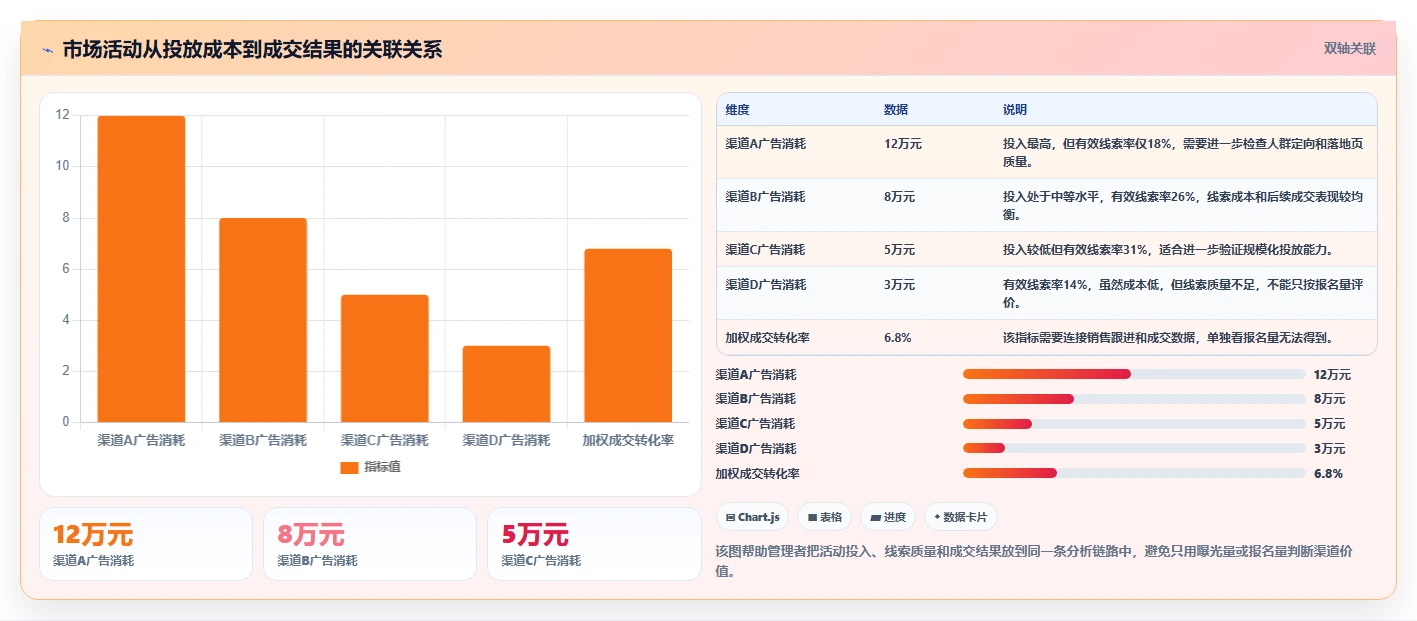This screenshot has width=1417, height=621.
Task: Click the description mentioning 有效线索率14%
Action: pyautogui.click(x=1183, y=293)
